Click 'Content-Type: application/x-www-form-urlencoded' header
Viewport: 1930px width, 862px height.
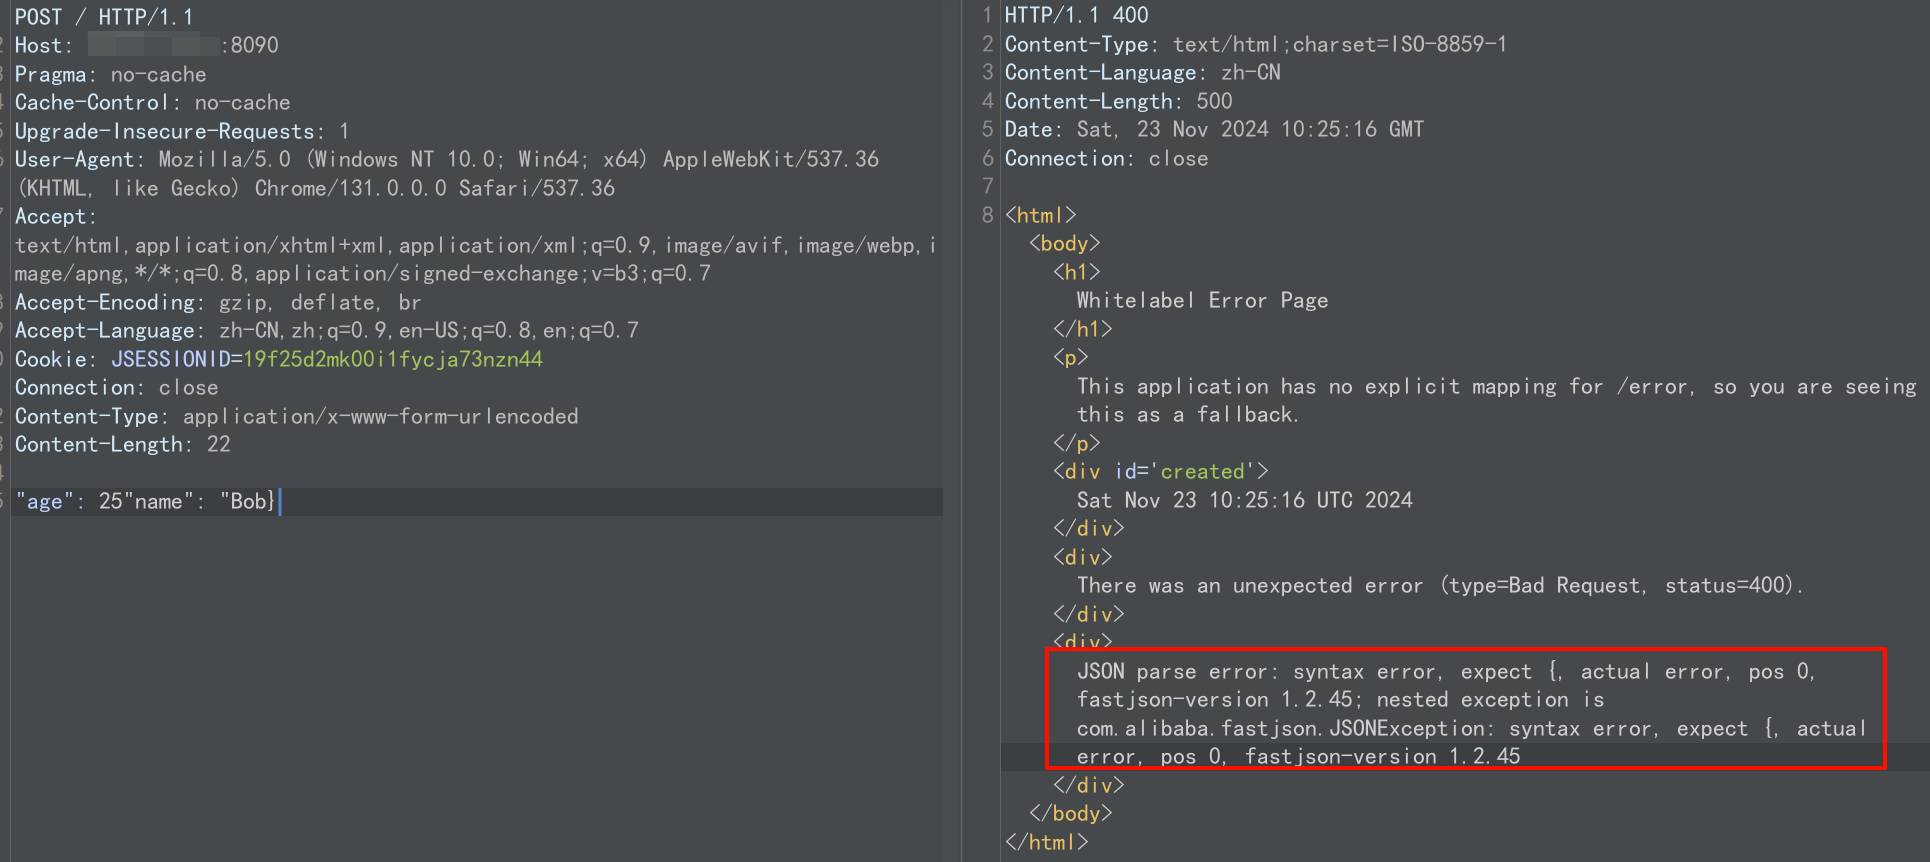296,416
